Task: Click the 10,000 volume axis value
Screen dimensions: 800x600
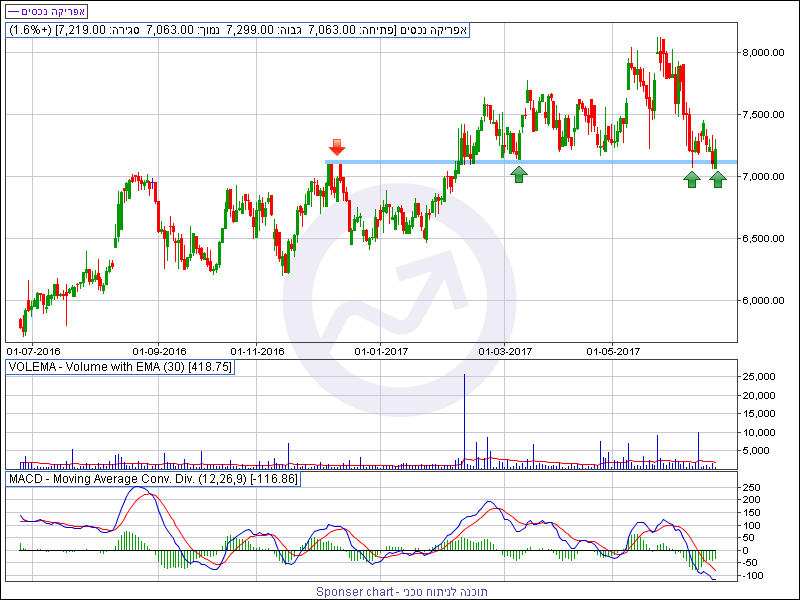Action: pos(758,433)
